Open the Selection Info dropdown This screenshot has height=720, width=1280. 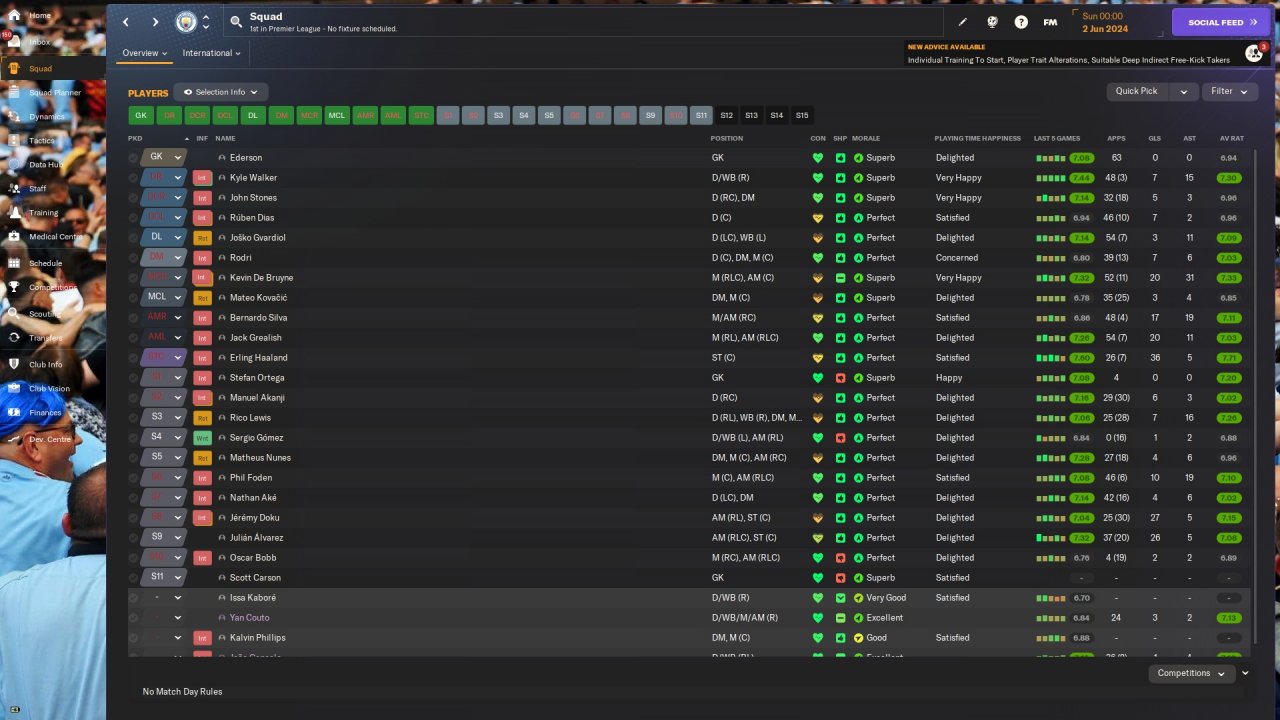coord(221,92)
